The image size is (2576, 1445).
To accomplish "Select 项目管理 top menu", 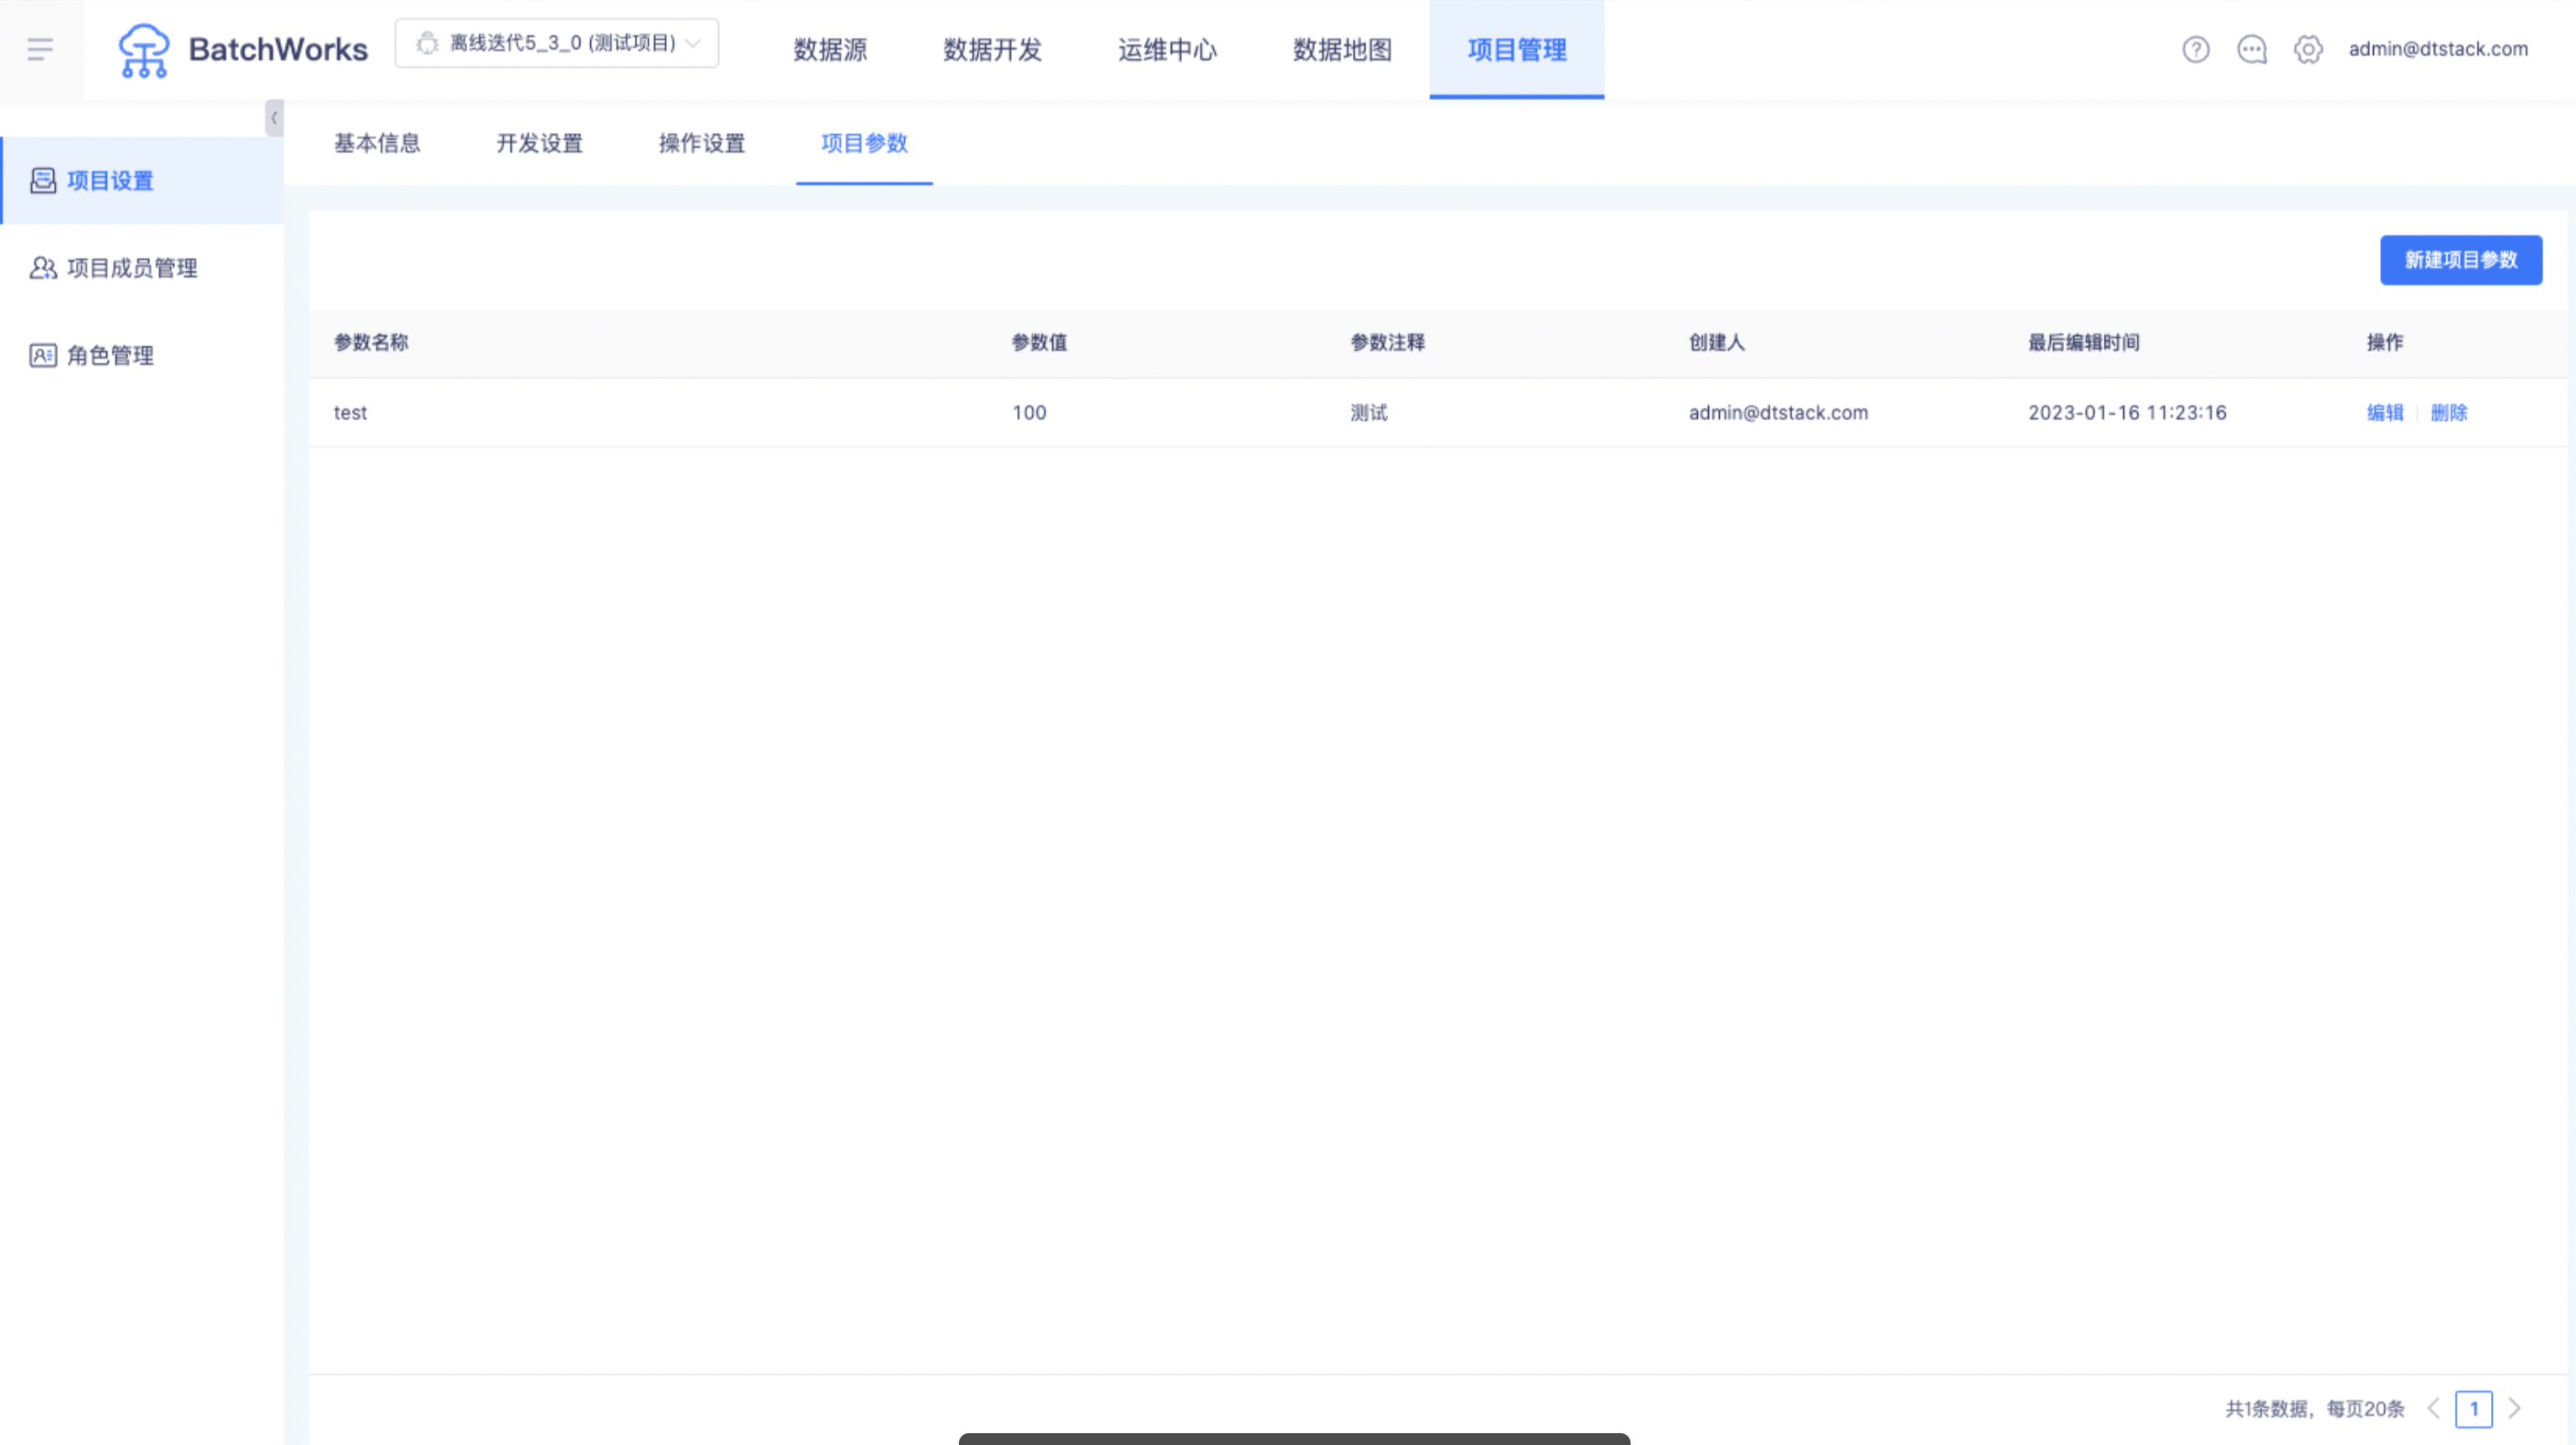I will coord(1517,49).
